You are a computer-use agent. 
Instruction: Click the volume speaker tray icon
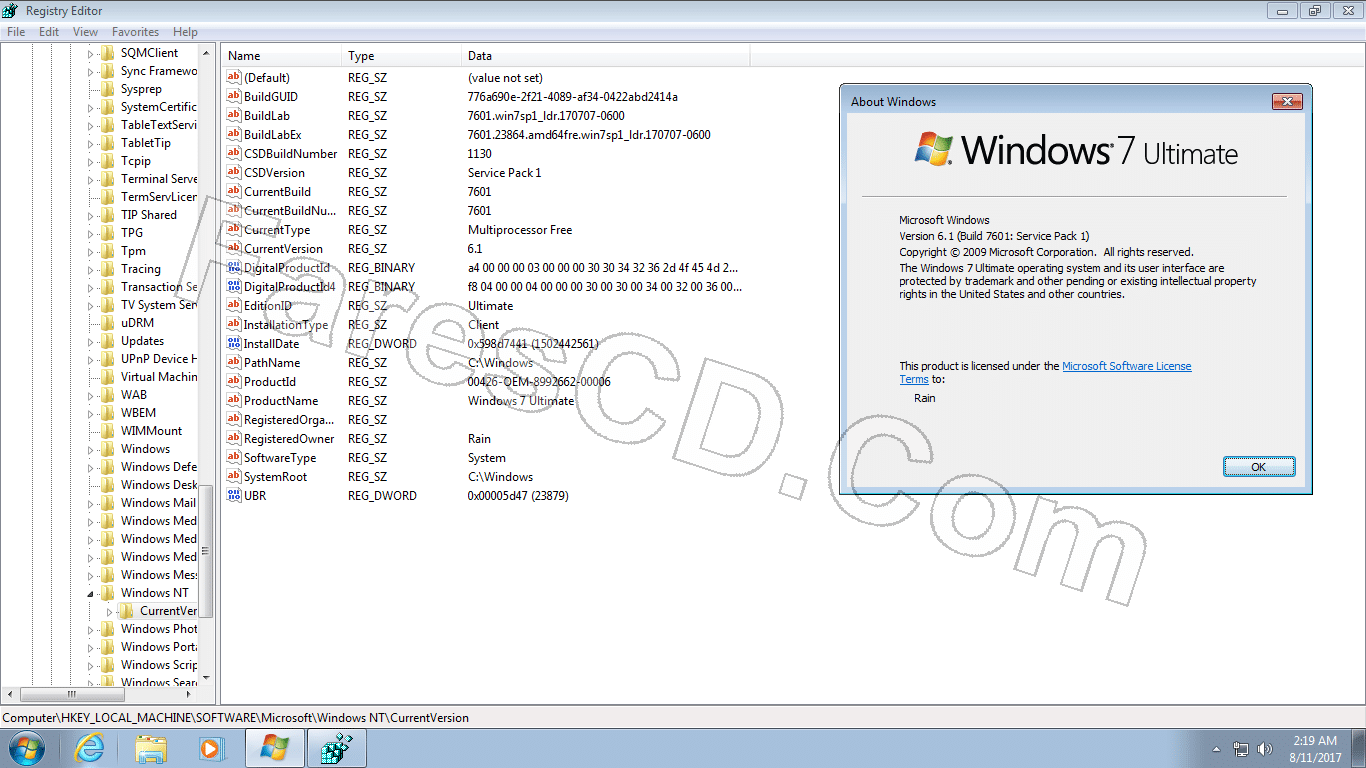click(x=1265, y=749)
